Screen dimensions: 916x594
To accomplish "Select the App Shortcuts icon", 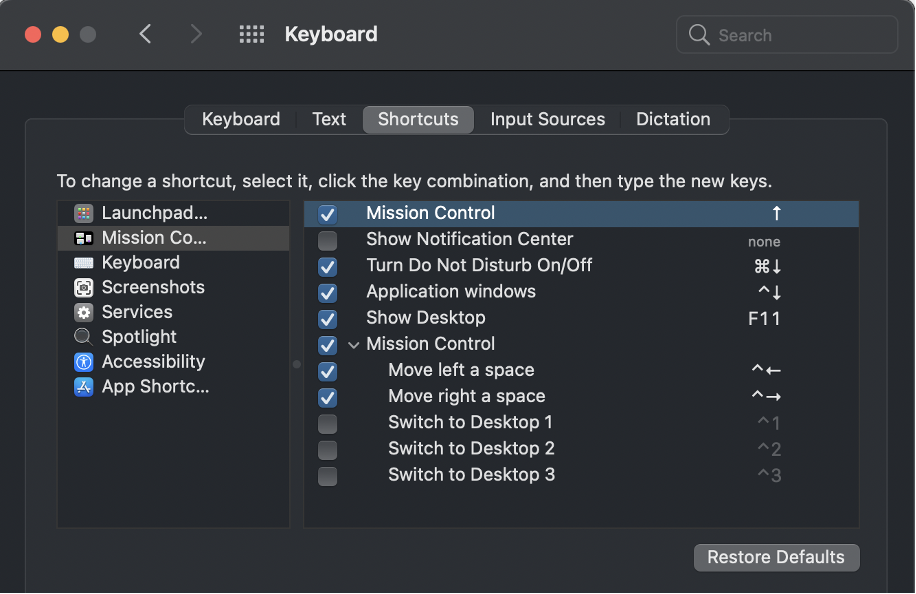I will click(x=84, y=387).
